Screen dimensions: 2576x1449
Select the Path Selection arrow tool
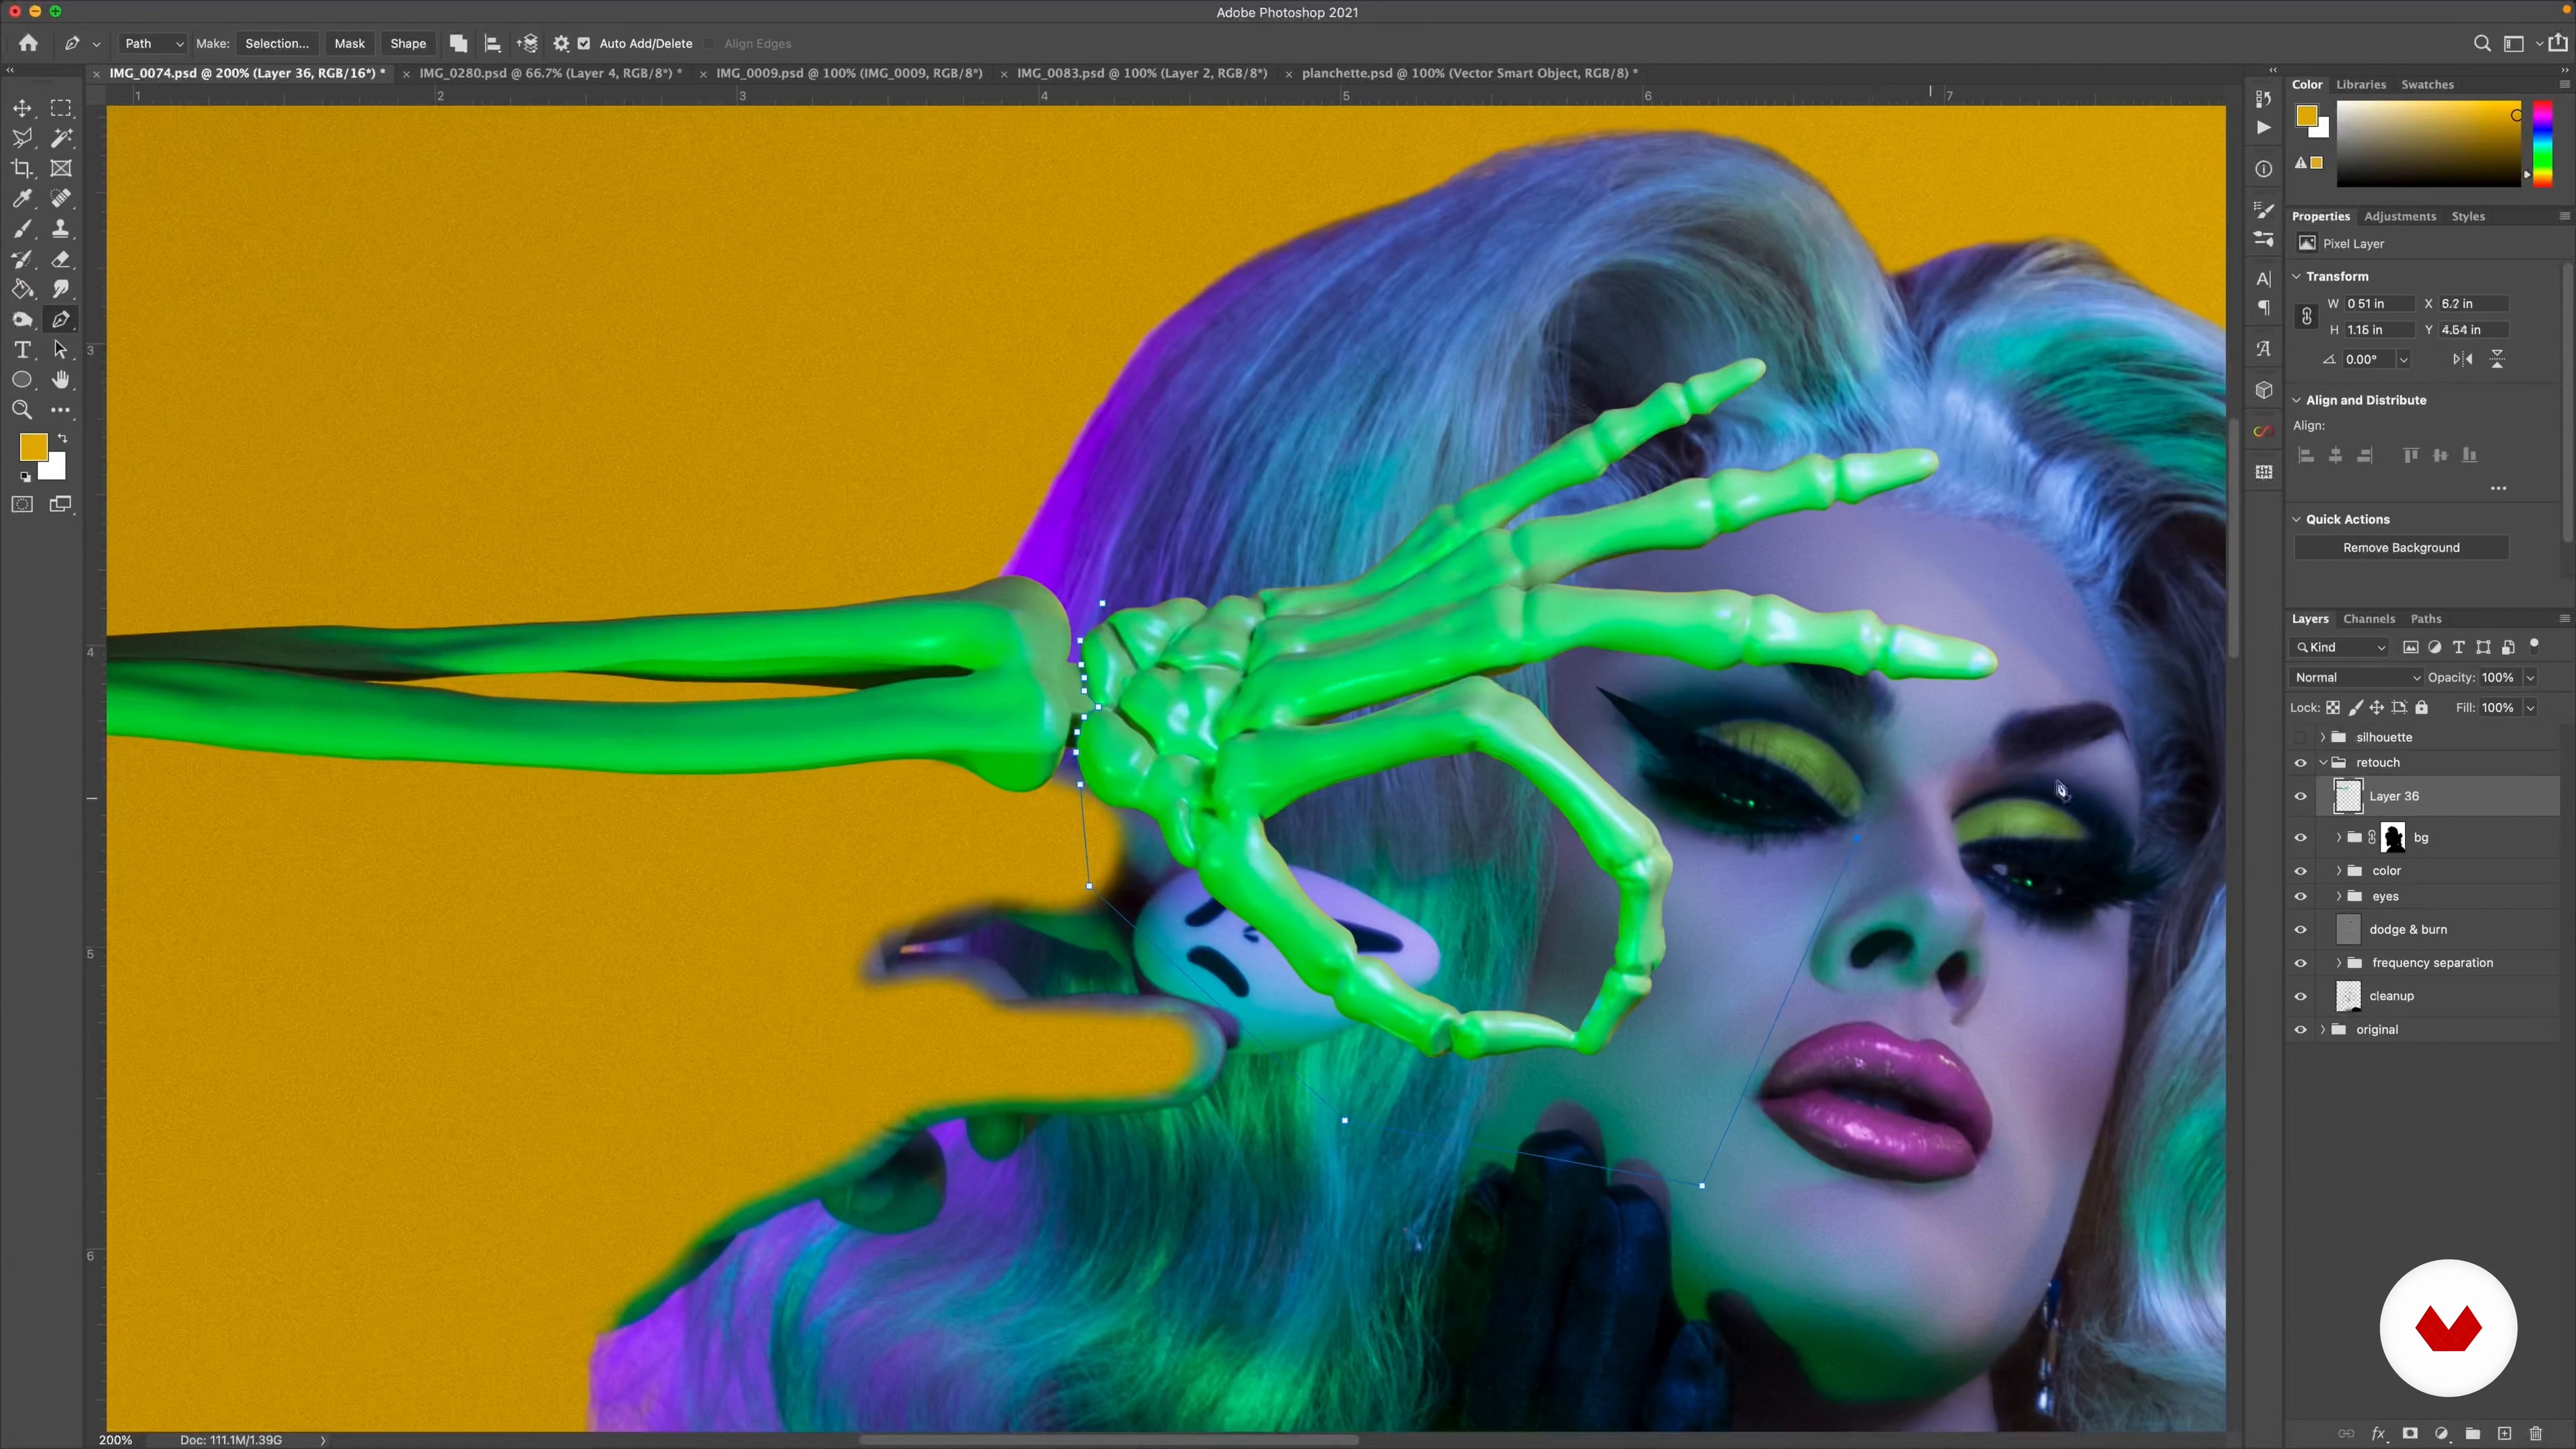[61, 350]
